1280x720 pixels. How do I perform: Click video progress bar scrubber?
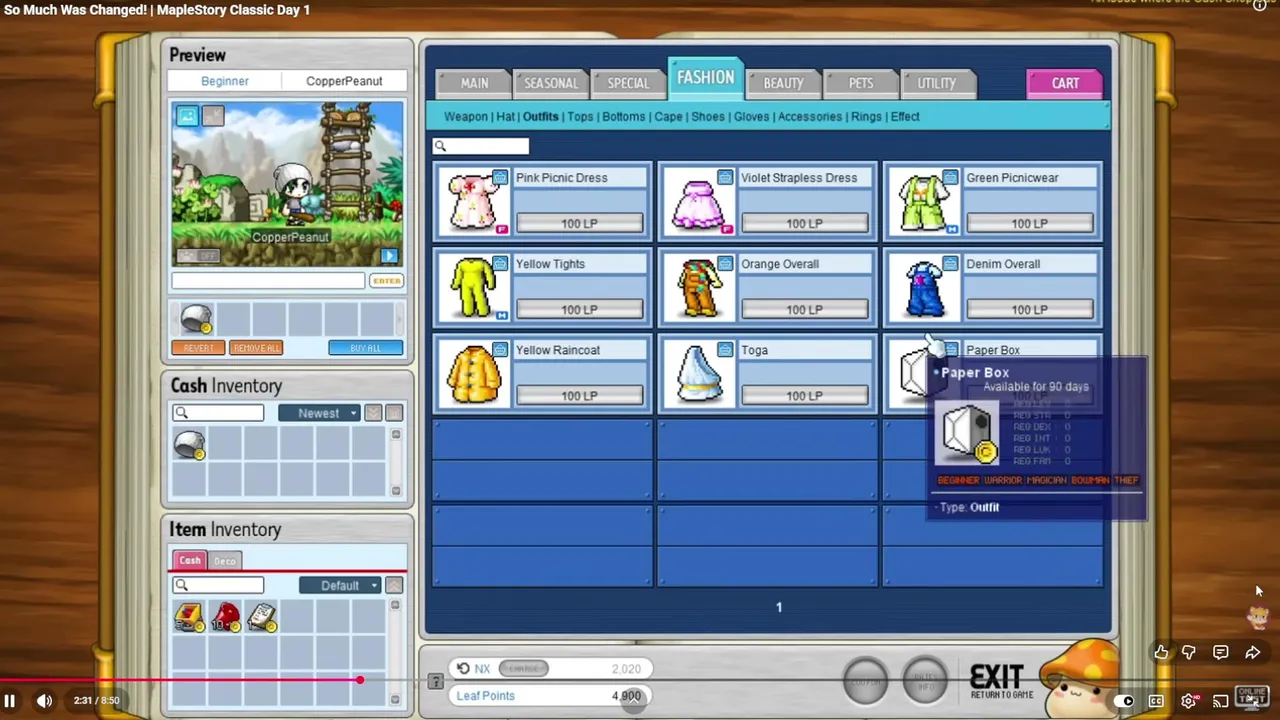(x=359, y=680)
